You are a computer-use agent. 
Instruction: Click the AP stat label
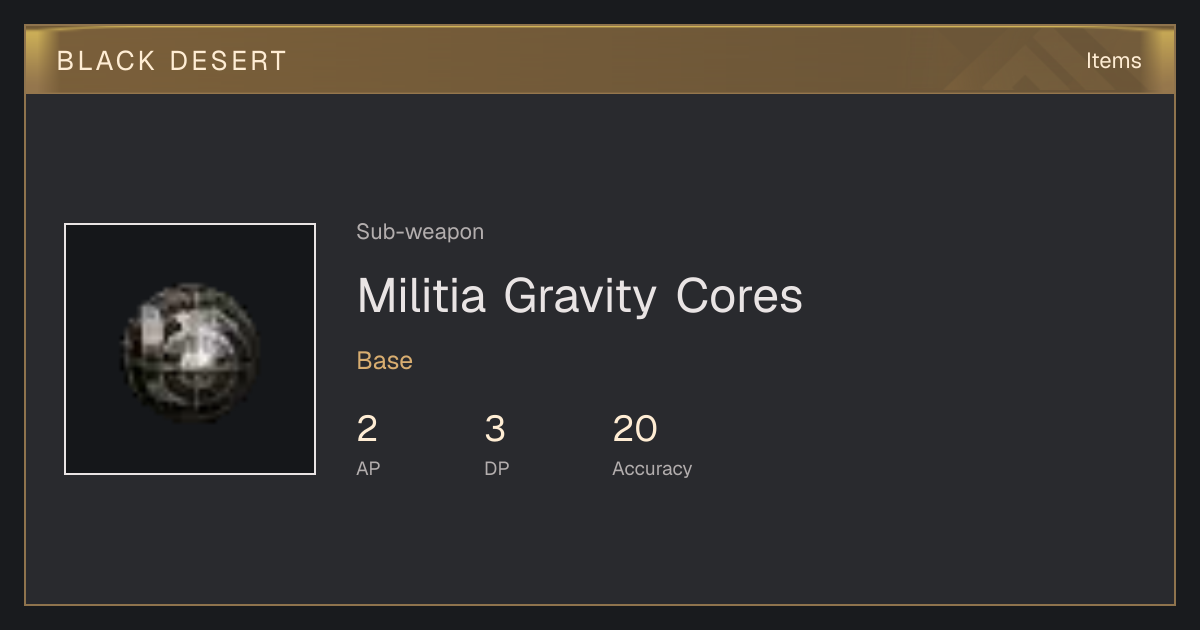[368, 468]
